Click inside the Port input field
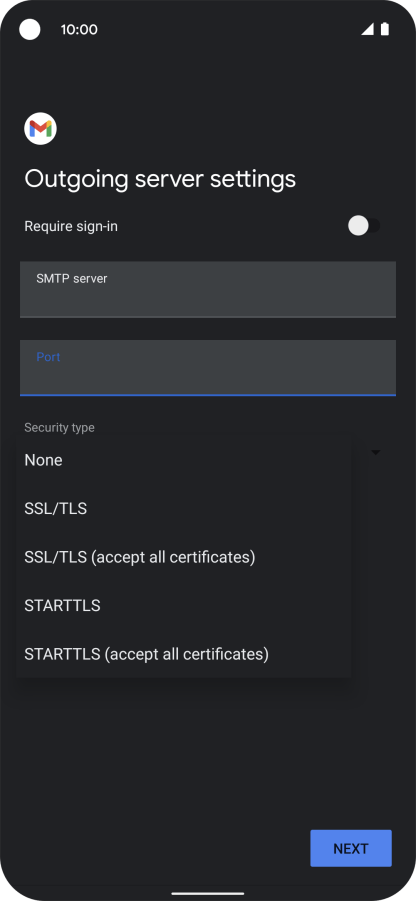Screen dimensions: 416x901 [208, 368]
